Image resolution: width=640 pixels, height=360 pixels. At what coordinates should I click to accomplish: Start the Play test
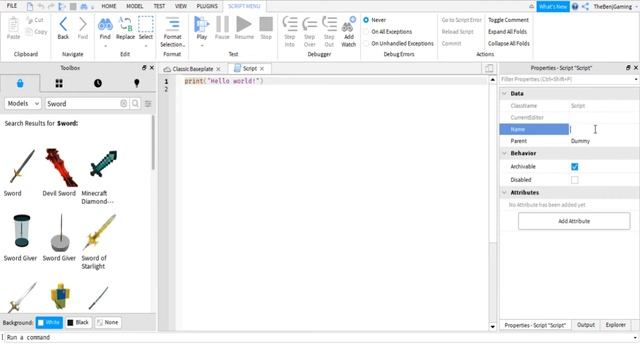pos(201,24)
